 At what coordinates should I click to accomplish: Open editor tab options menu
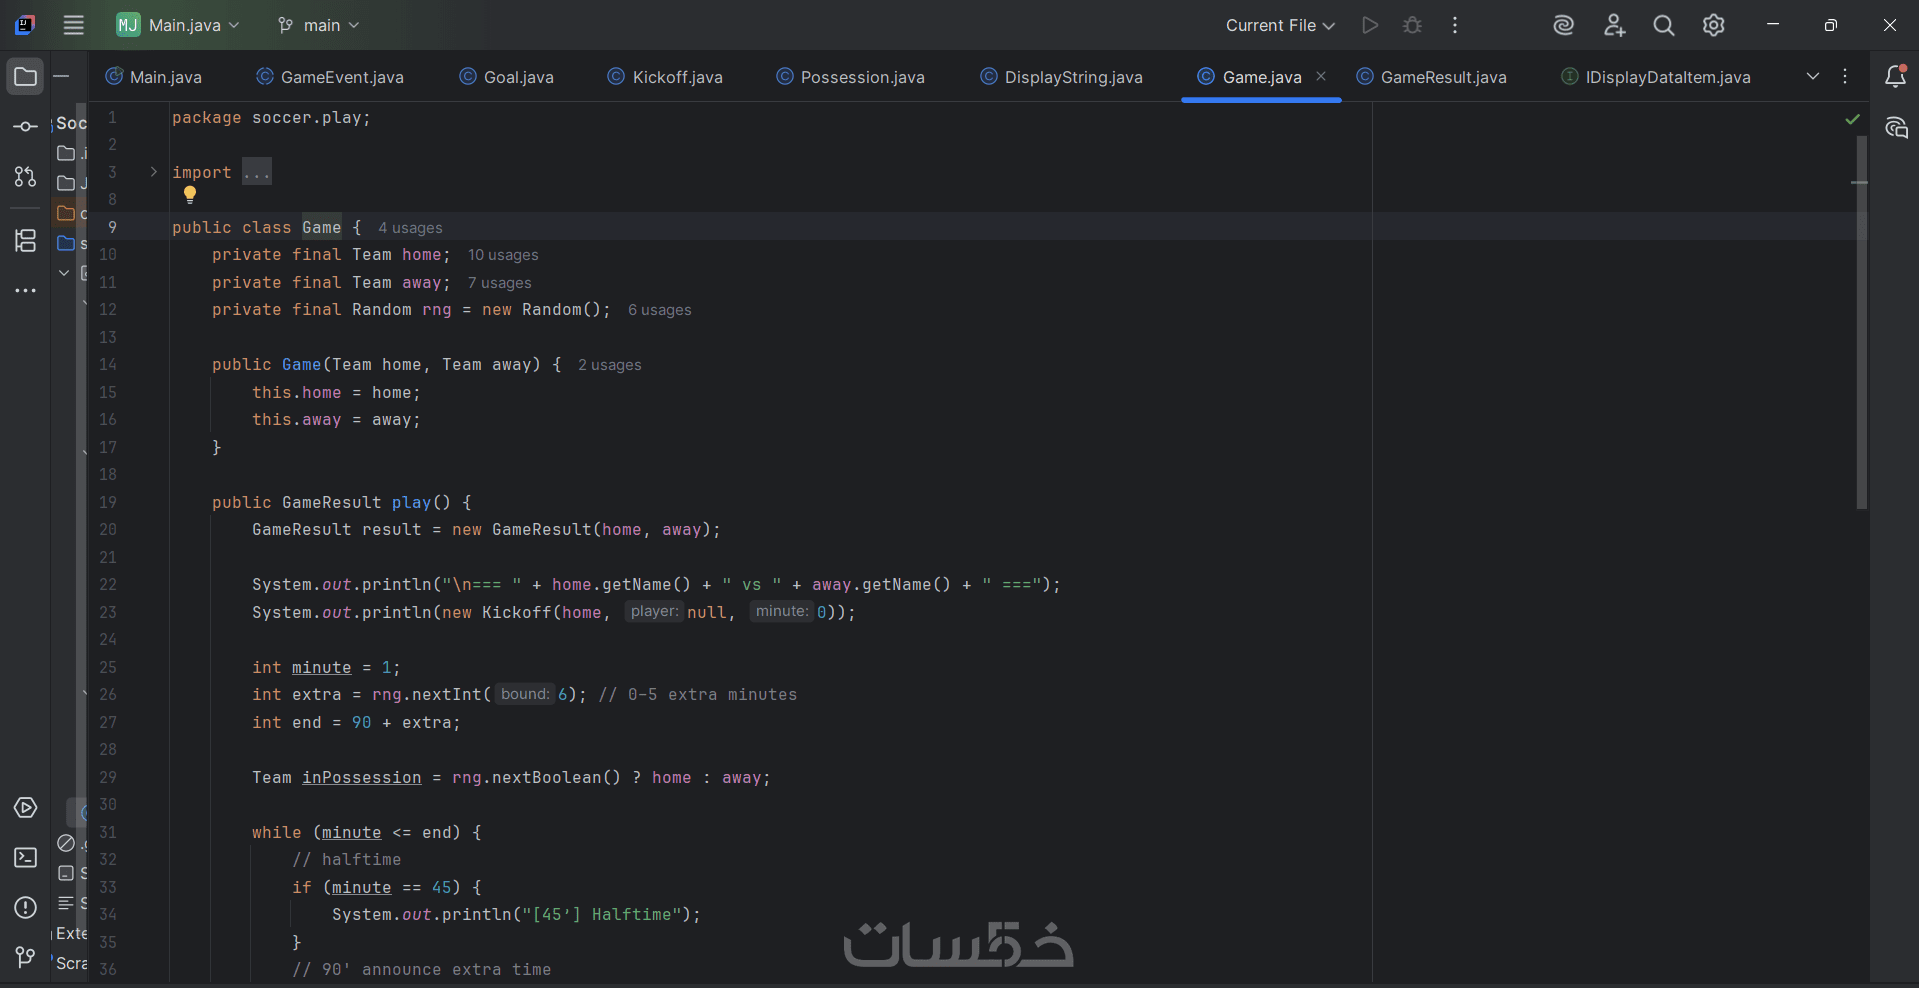click(x=1845, y=76)
